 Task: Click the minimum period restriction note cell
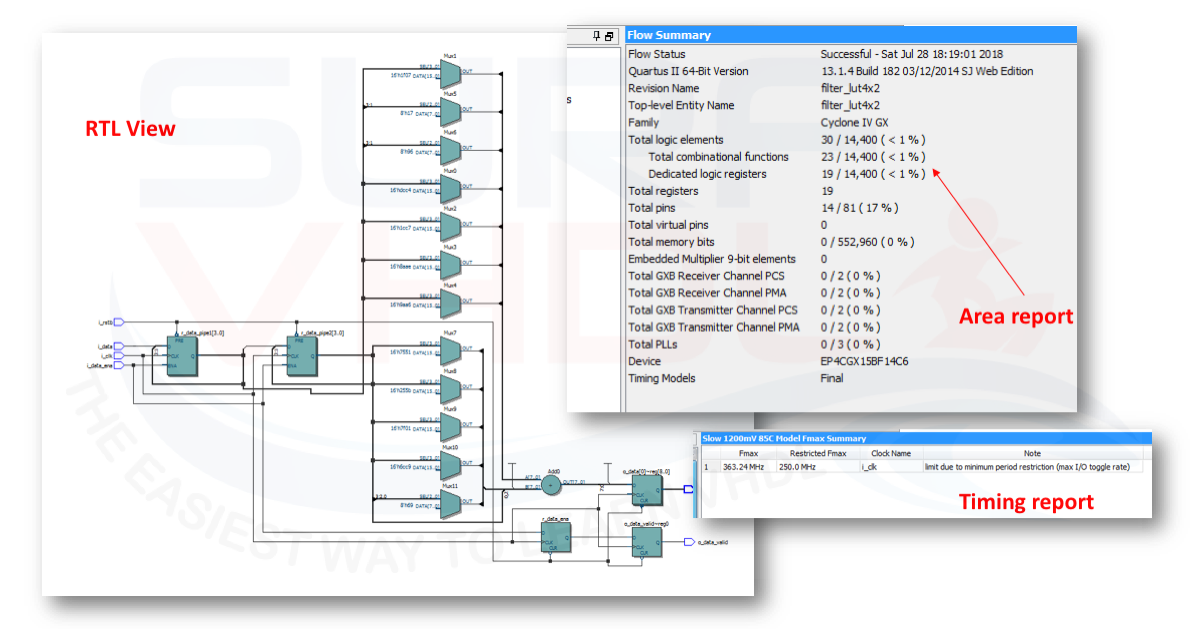[x=1032, y=467]
